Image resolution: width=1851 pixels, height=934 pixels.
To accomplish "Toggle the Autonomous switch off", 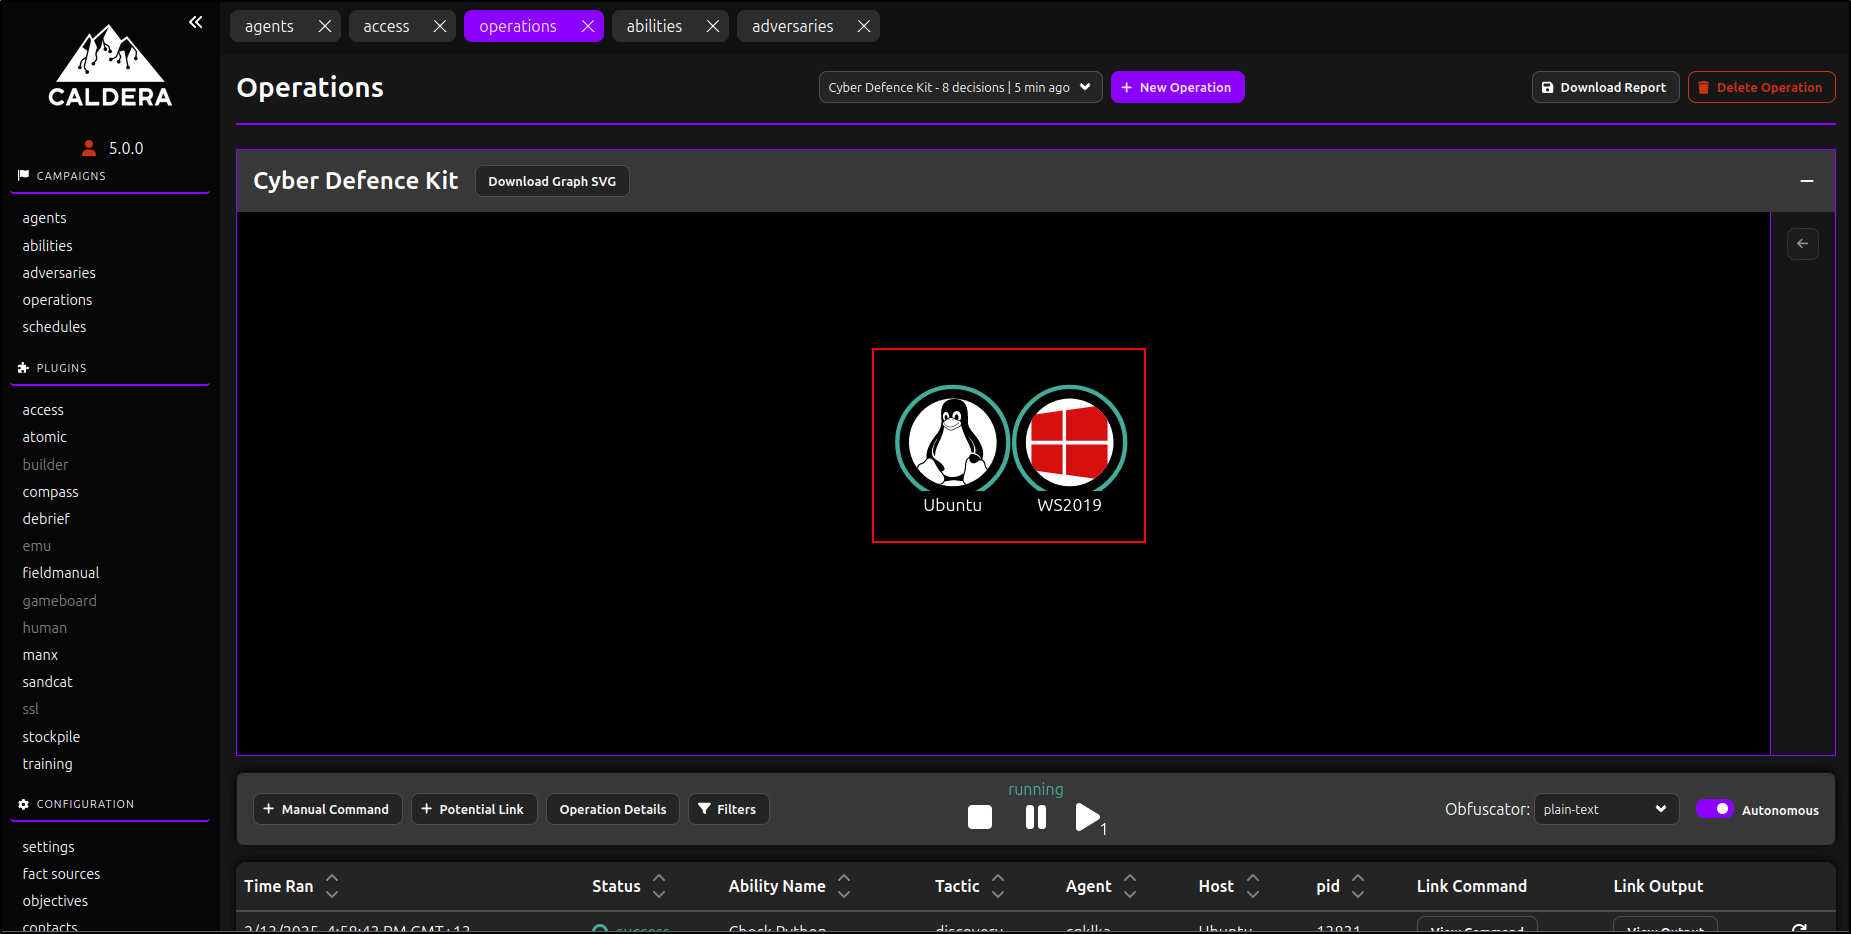I will click(x=1714, y=809).
